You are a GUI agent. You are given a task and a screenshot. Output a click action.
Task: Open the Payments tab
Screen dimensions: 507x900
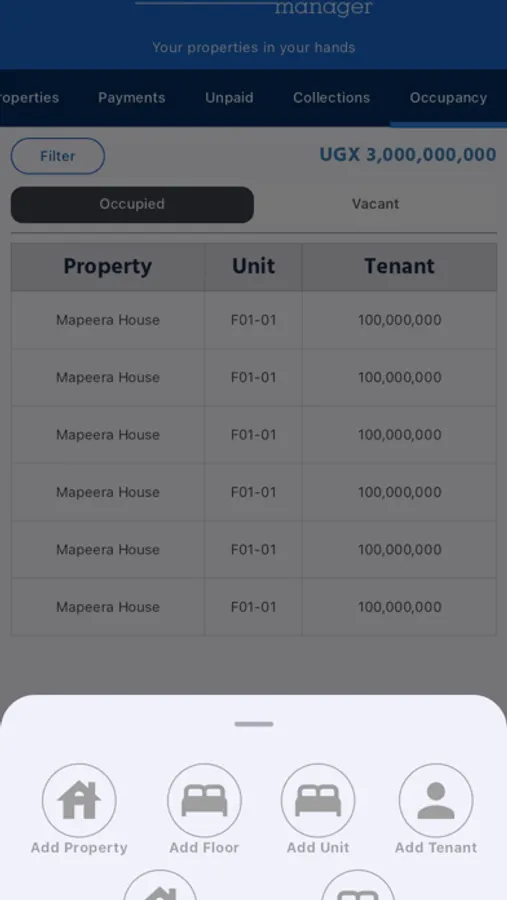131,98
